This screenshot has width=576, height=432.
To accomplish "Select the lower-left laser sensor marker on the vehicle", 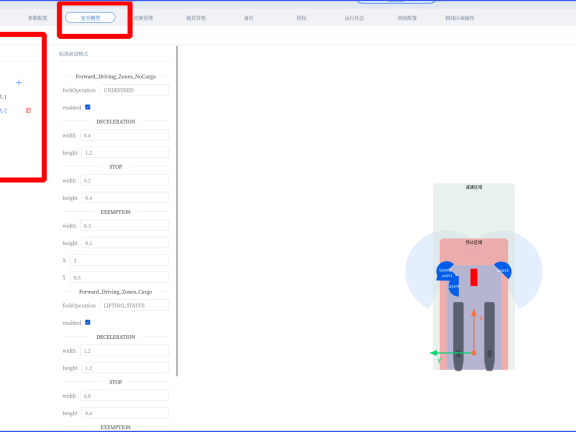I will click(454, 286).
